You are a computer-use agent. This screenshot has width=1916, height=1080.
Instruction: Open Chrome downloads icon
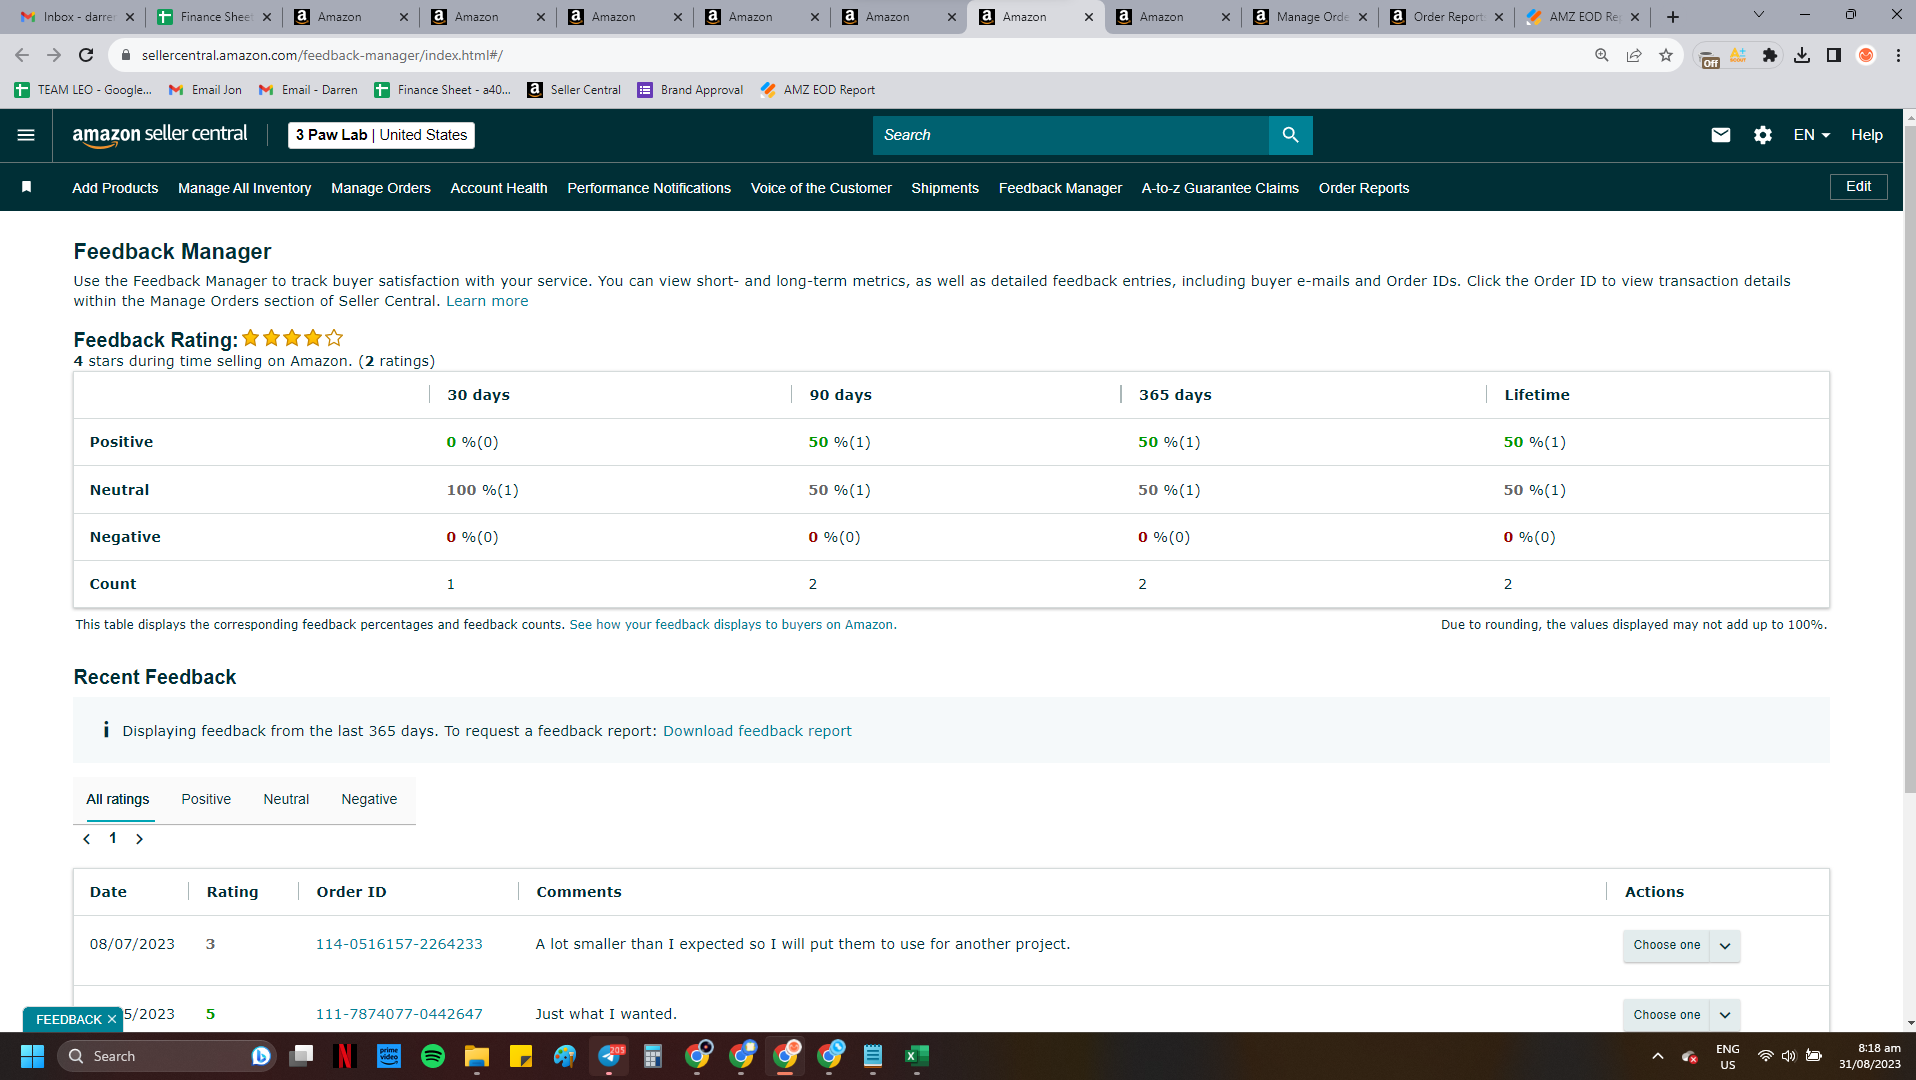(x=1802, y=55)
